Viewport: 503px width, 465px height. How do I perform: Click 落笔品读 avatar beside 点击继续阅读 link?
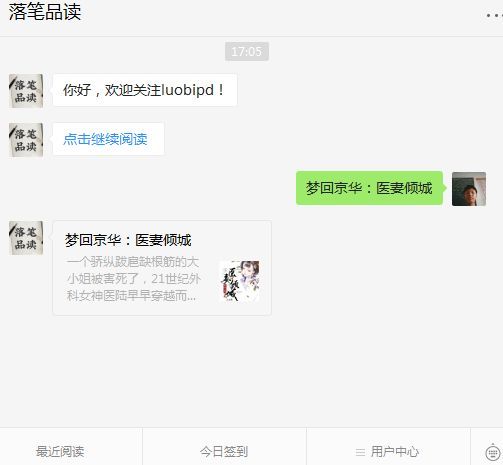[x=26, y=140]
